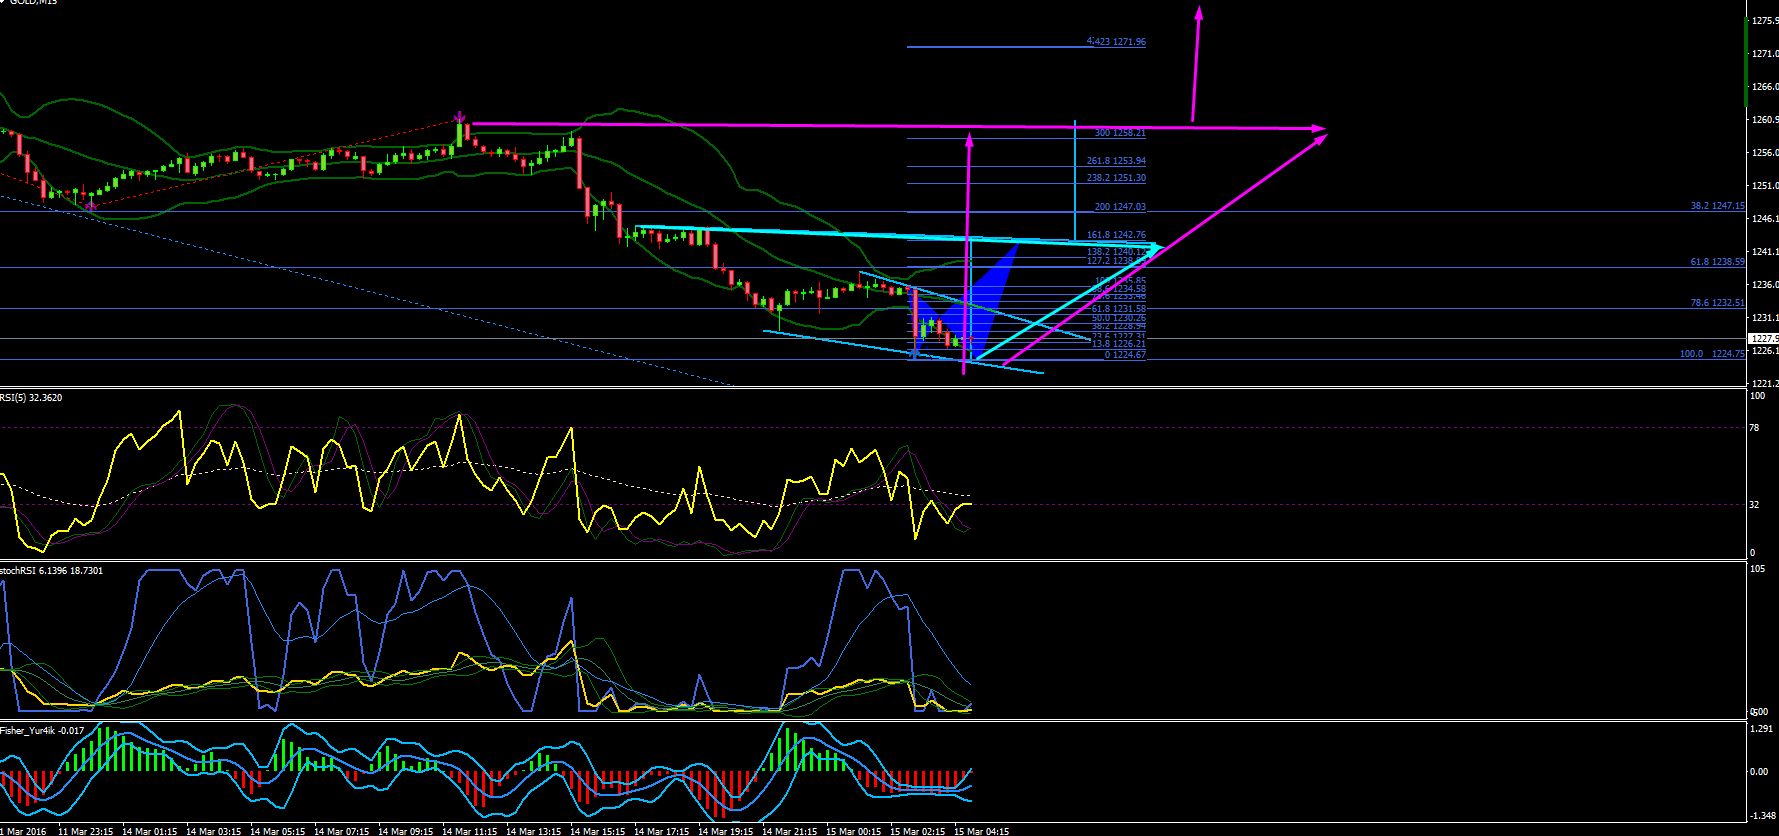Click the Fibonacci label "4.423 1271.96"
The height and width of the screenshot is (836, 1779).
tap(1116, 42)
